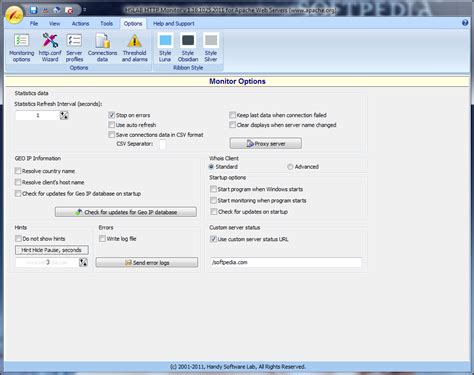The height and width of the screenshot is (375, 474).
Task: Launch the http.conf Wizard
Action: coord(50,48)
